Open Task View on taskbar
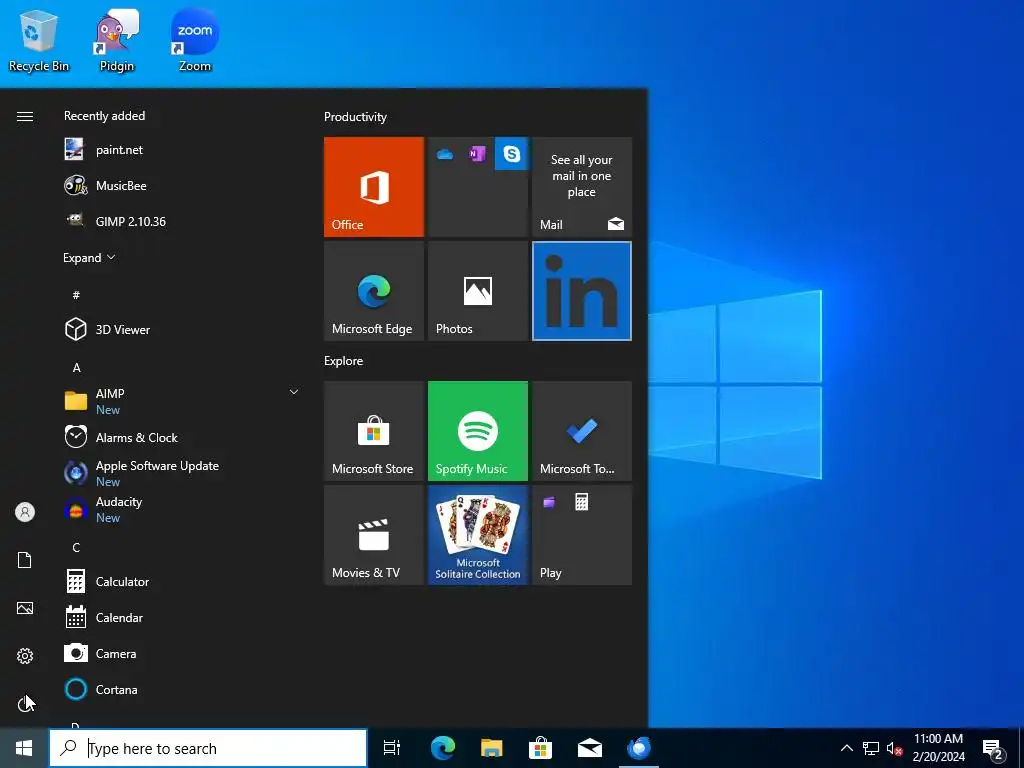This screenshot has height=768, width=1024. point(392,748)
